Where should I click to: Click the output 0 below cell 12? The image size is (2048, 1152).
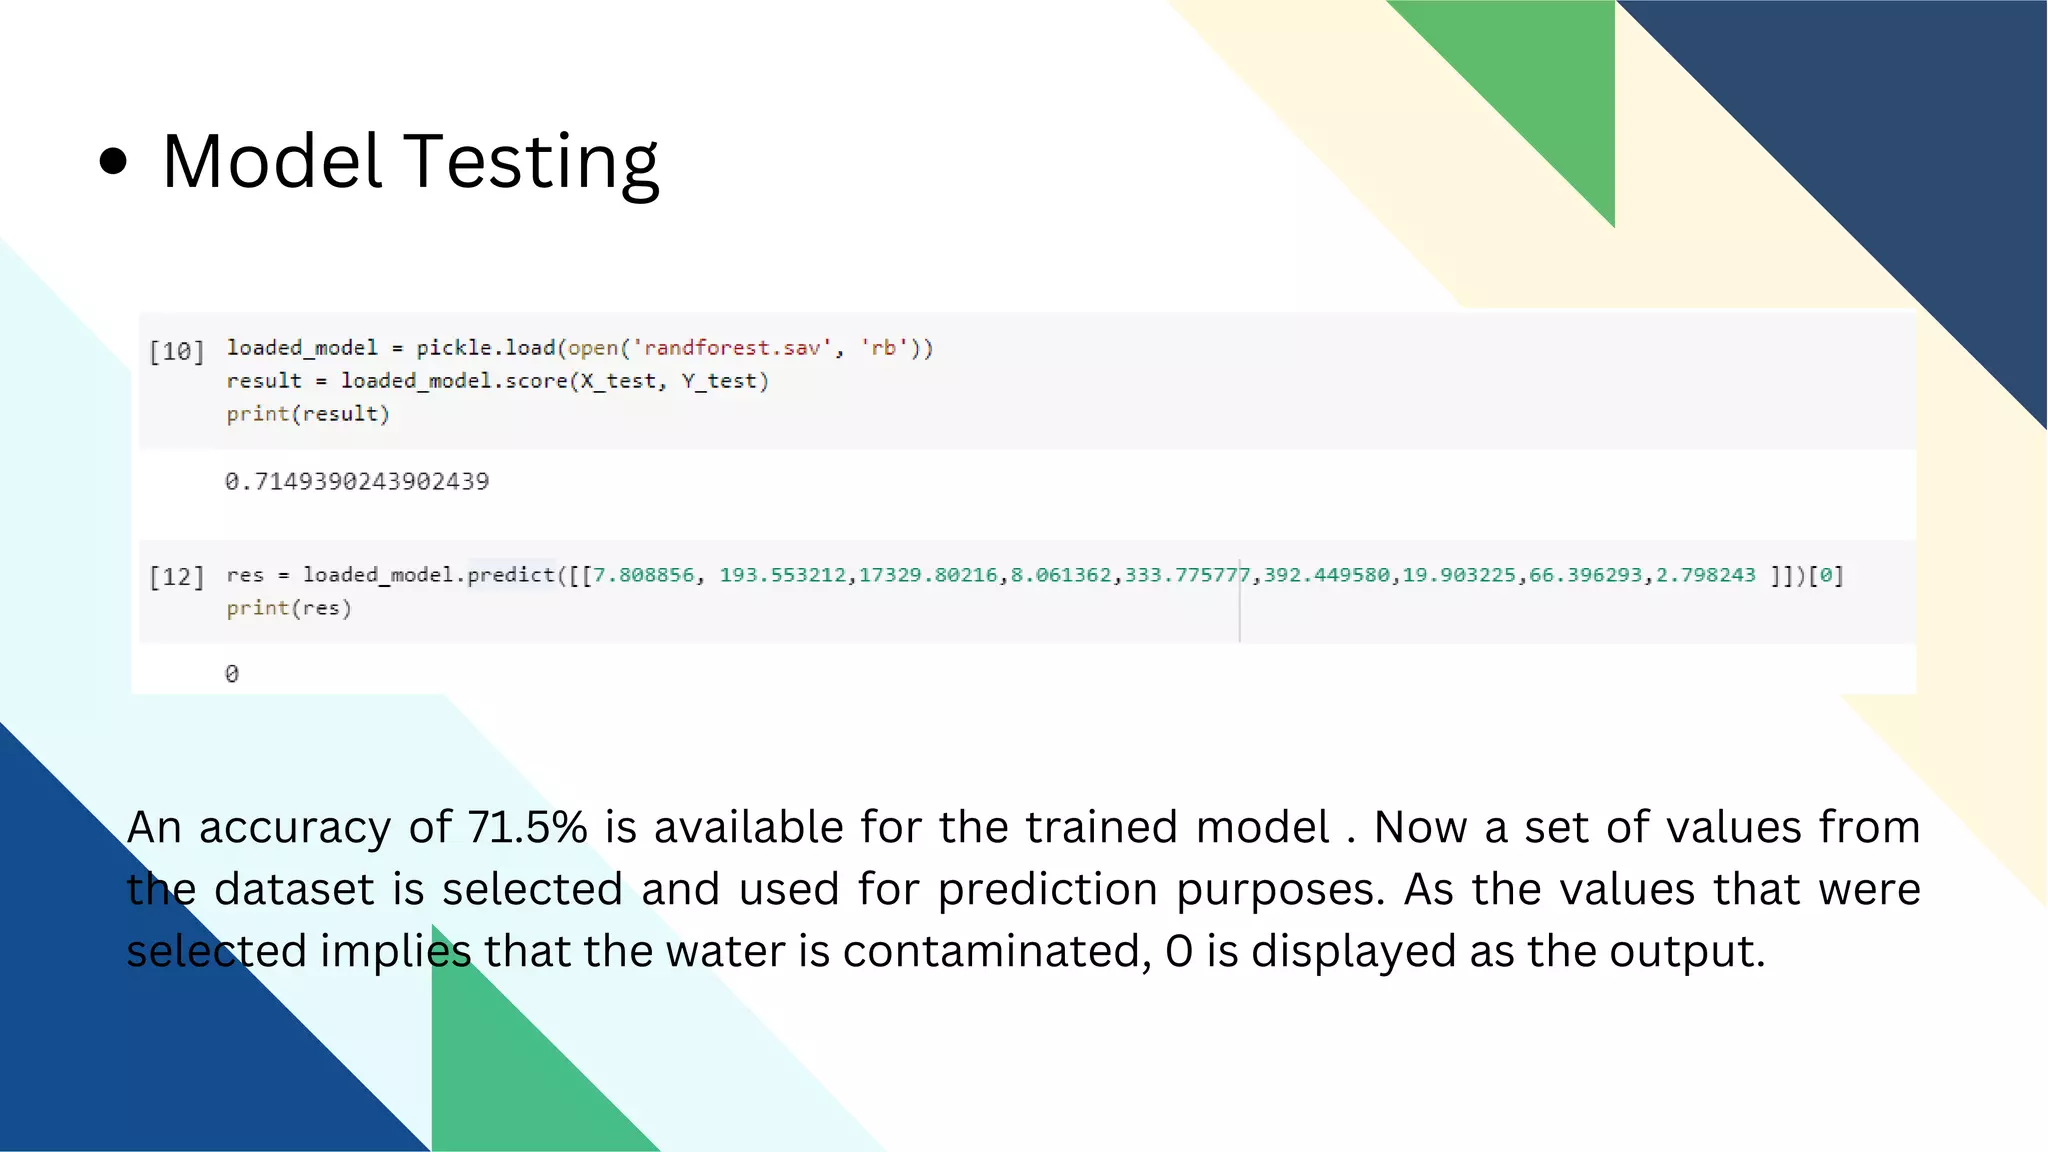tap(232, 674)
